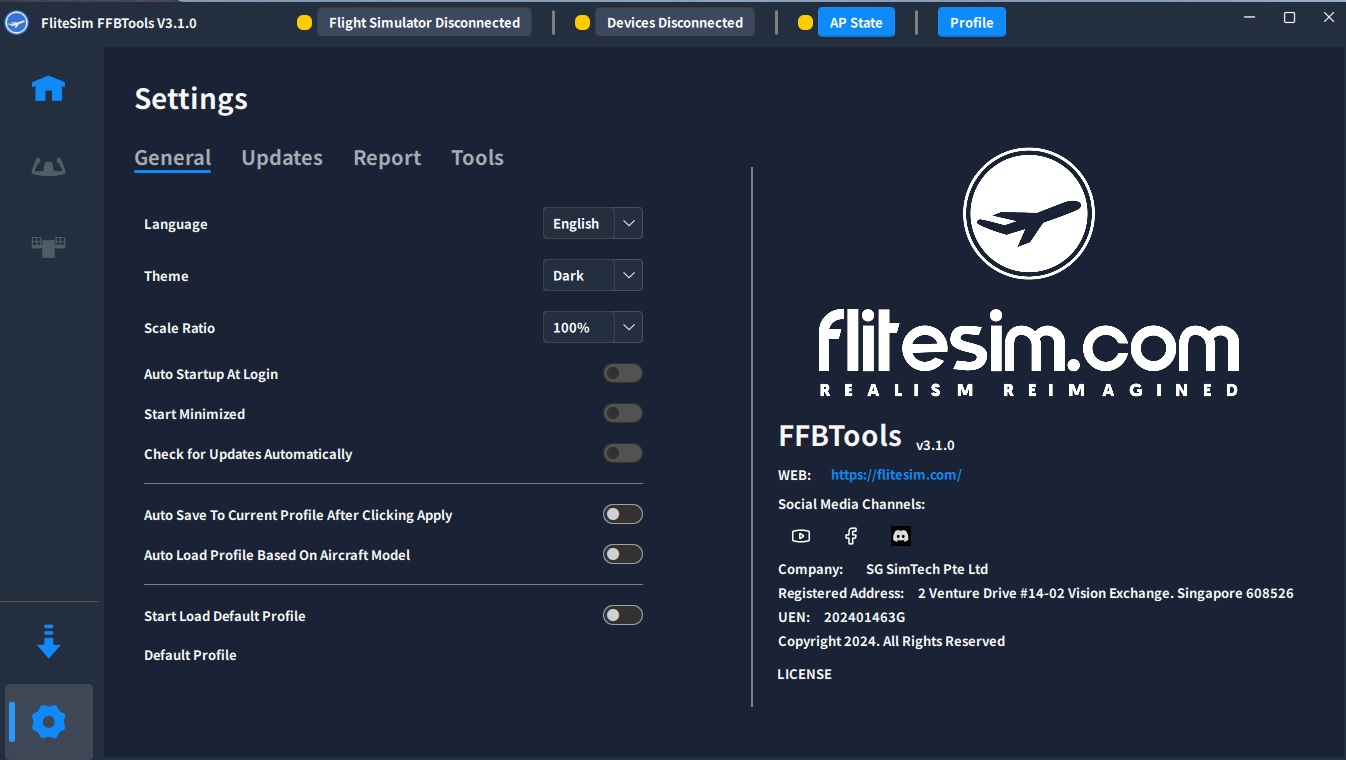
Task: Toggle Start Minimized switch
Action: click(x=622, y=414)
